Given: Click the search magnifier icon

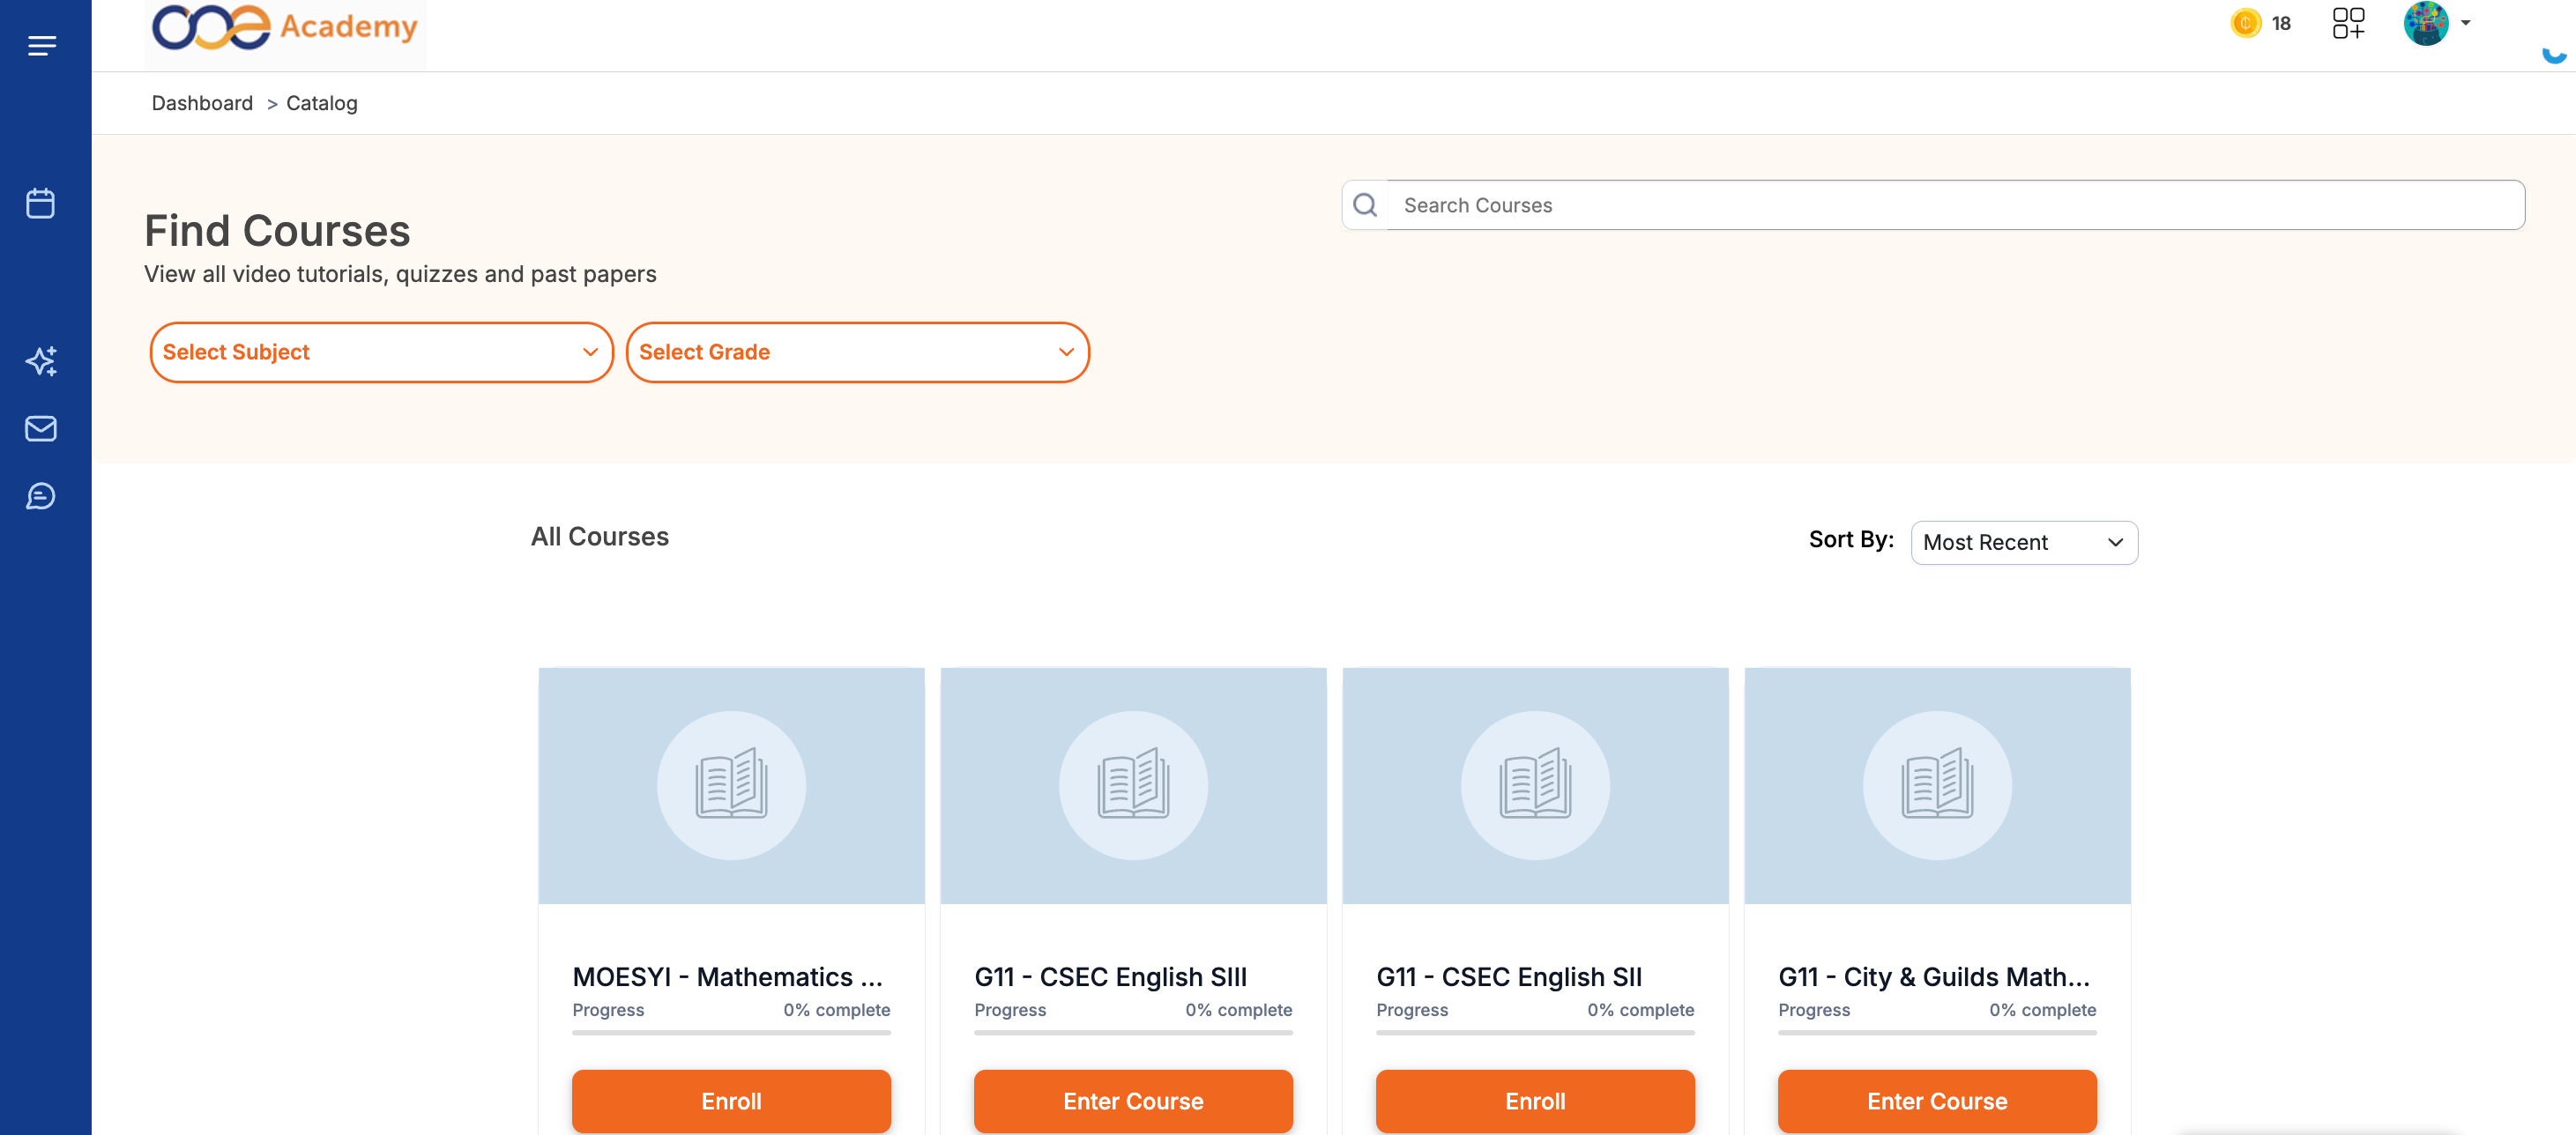Looking at the screenshot, I should 1365,205.
